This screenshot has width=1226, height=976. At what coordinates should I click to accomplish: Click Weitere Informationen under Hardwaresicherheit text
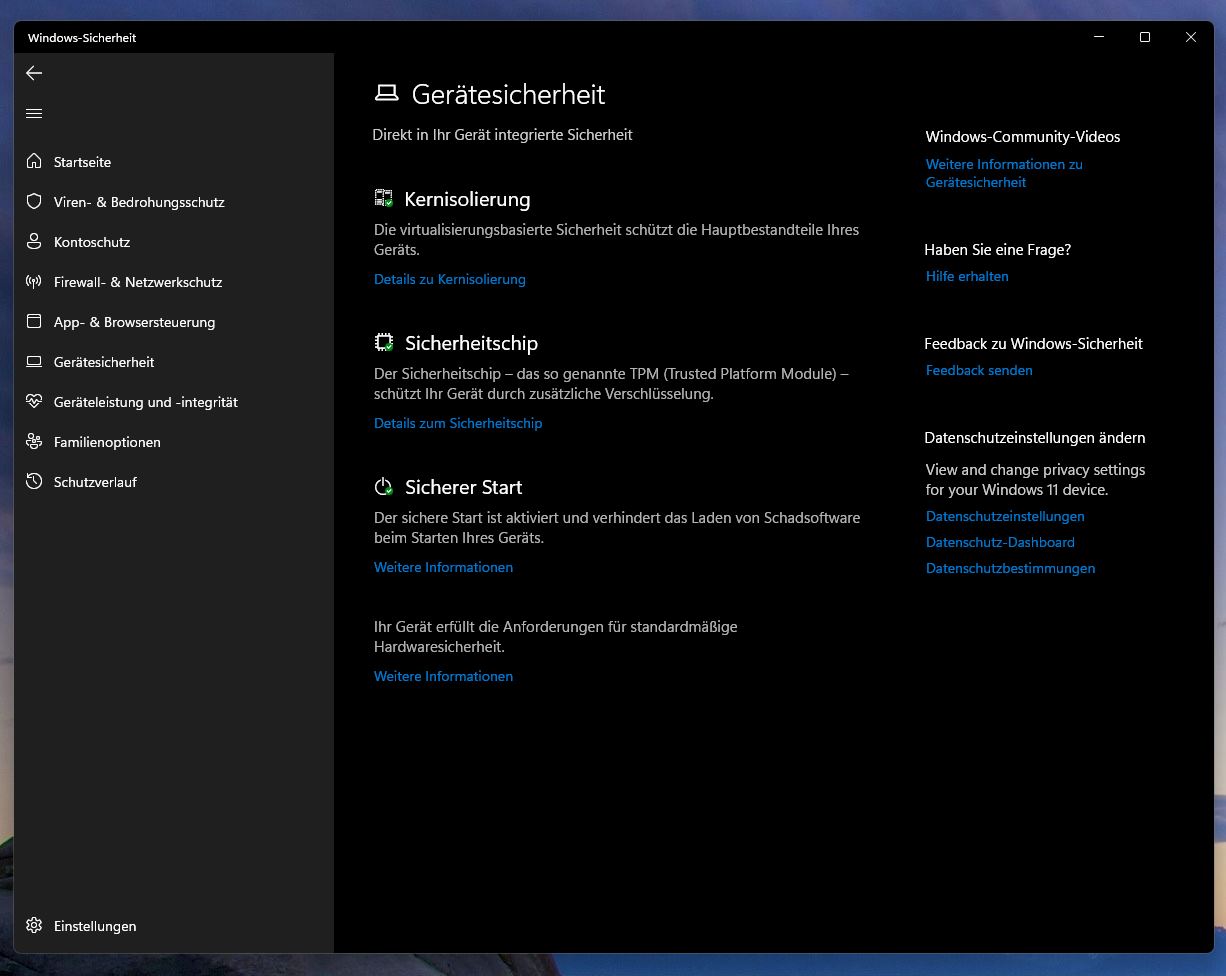[x=443, y=676]
